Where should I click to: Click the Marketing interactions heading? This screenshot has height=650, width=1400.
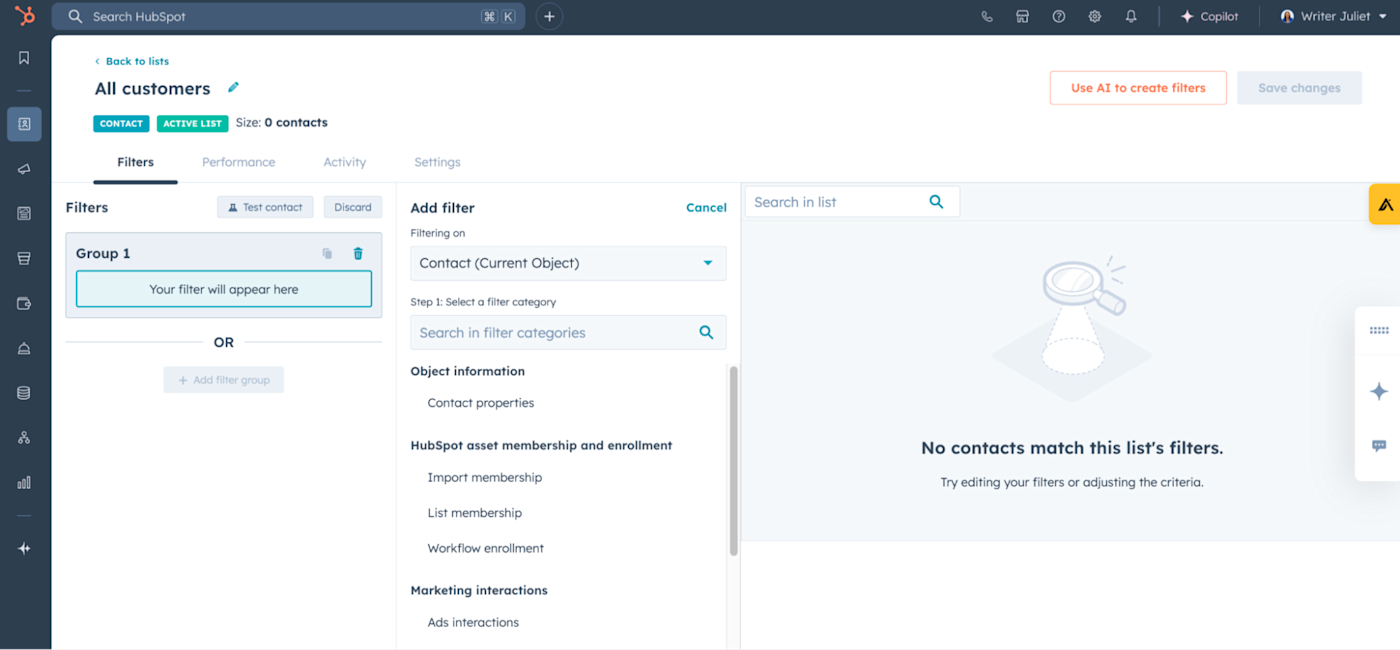tap(479, 590)
